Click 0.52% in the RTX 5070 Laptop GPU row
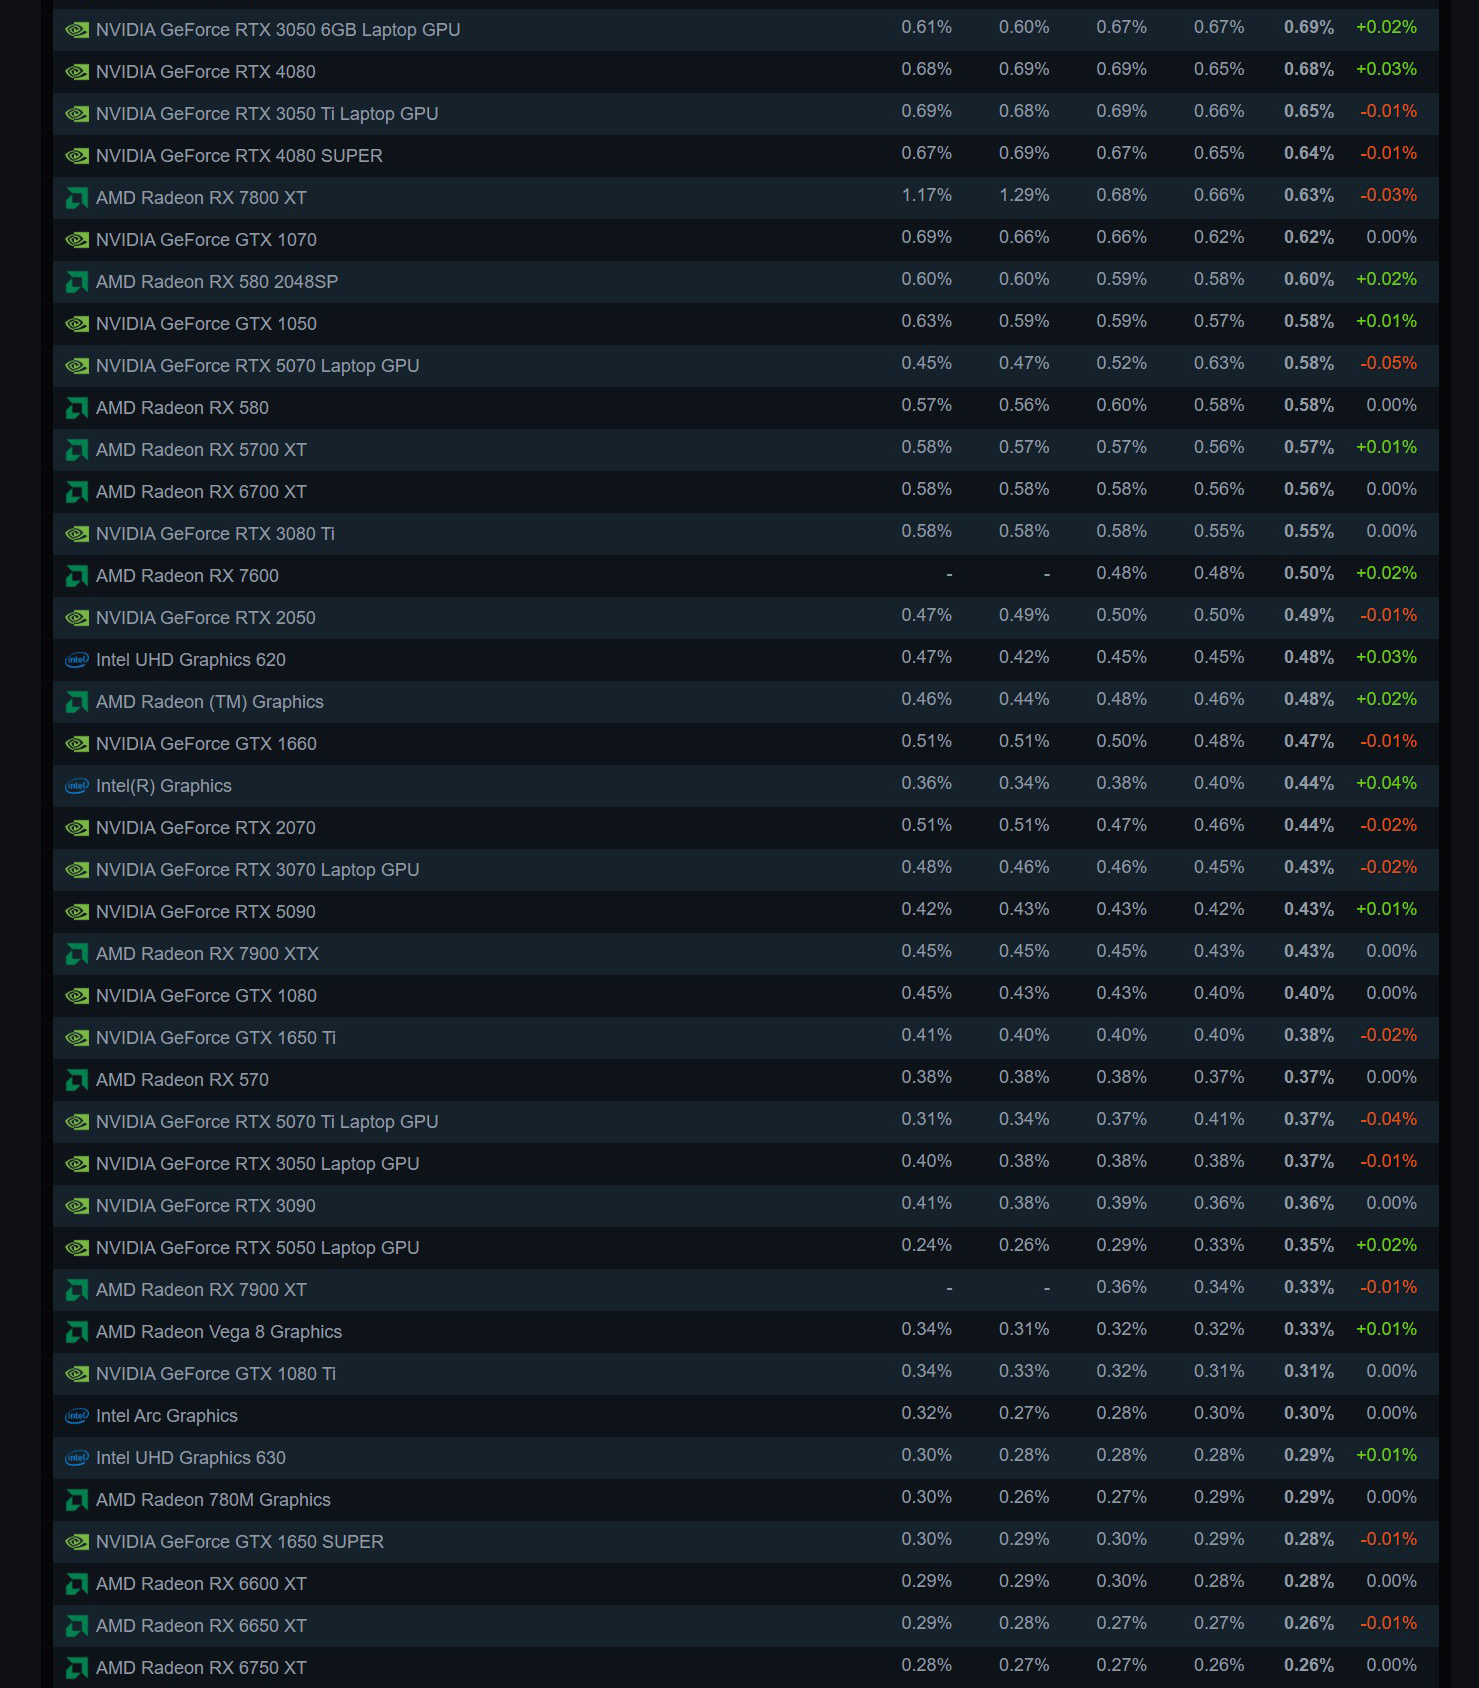 [x=1122, y=363]
